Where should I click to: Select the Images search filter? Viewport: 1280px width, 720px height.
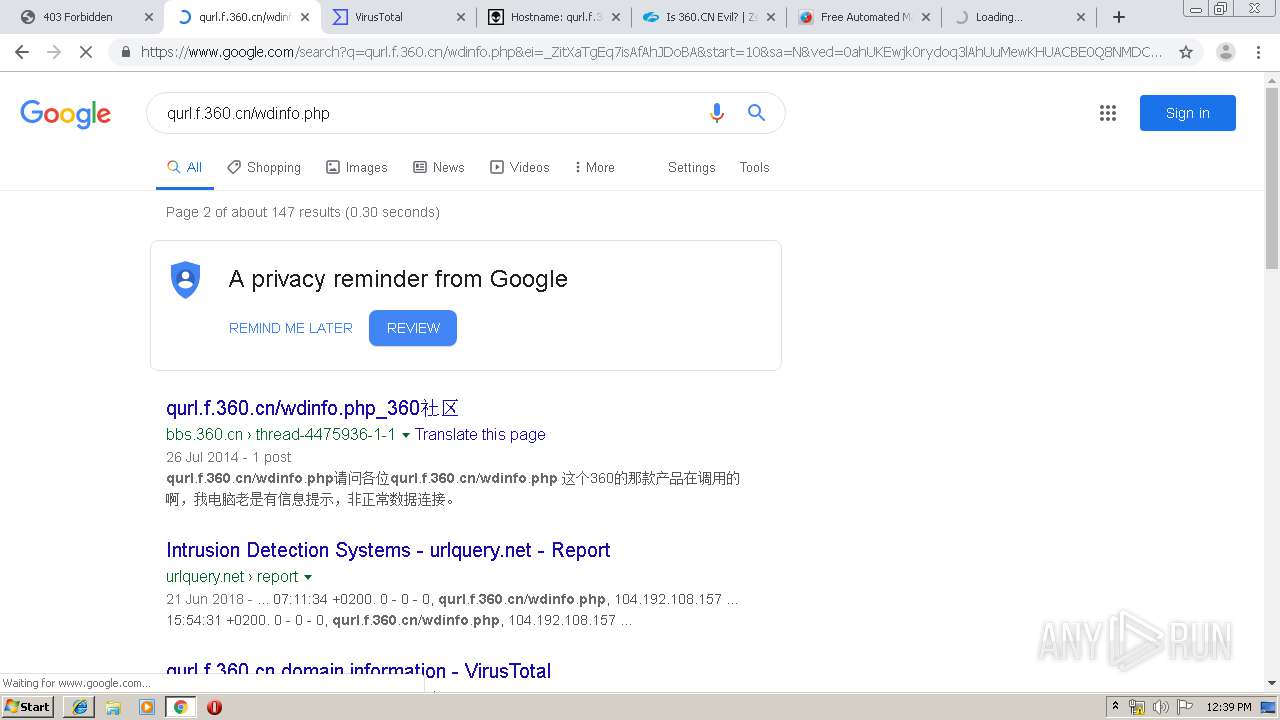(x=357, y=167)
